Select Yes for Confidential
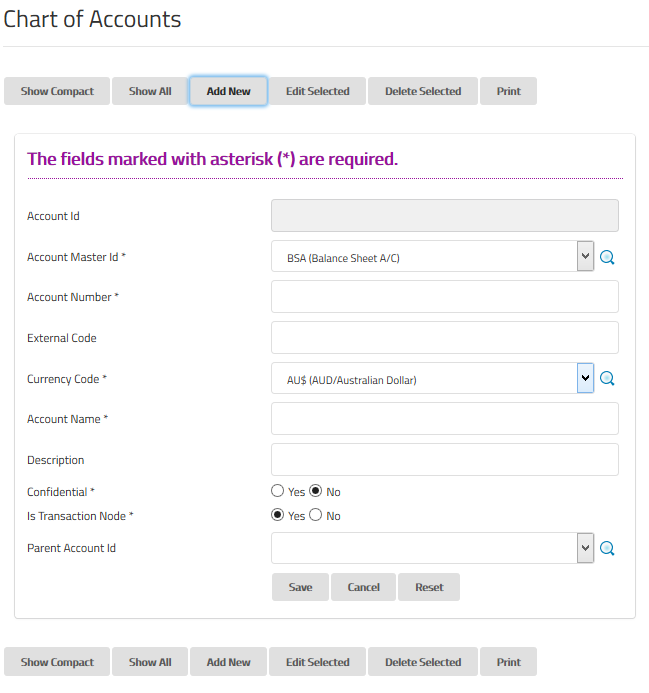Viewport: 649px width, 693px height. point(278,491)
